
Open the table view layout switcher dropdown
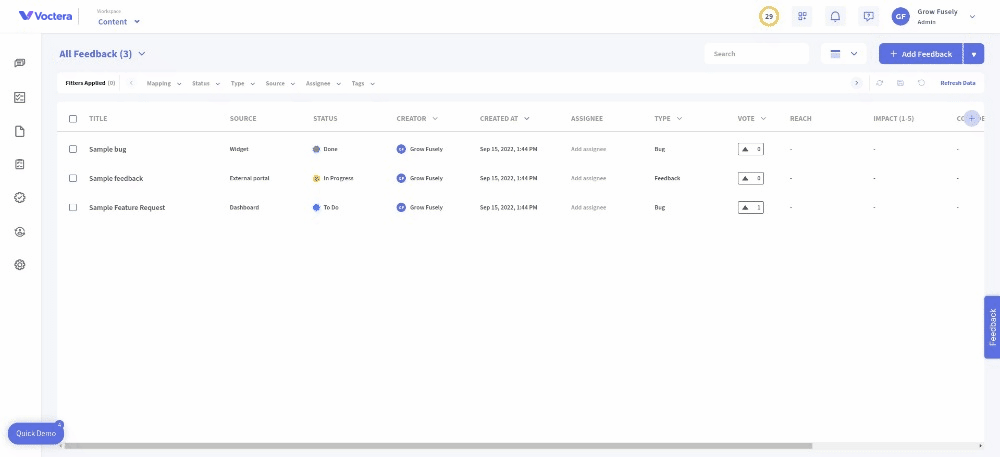pyautogui.click(x=844, y=54)
